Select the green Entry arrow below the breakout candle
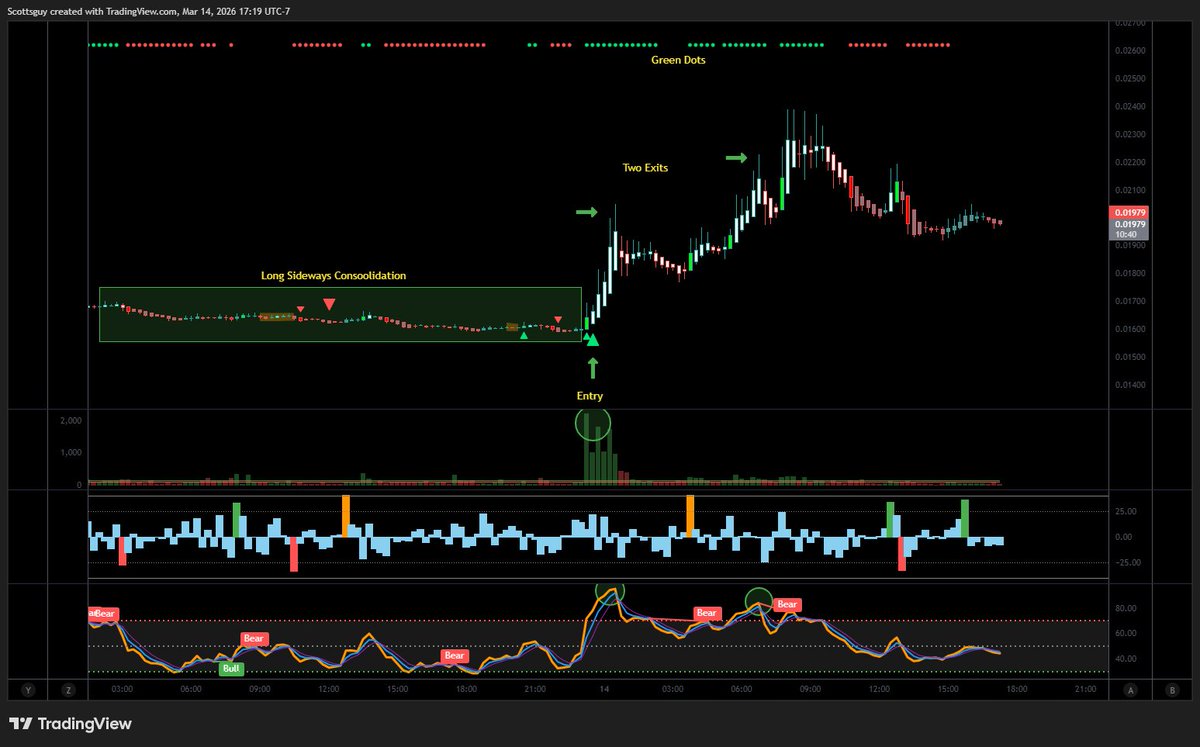This screenshot has height=747, width=1200. click(591, 368)
